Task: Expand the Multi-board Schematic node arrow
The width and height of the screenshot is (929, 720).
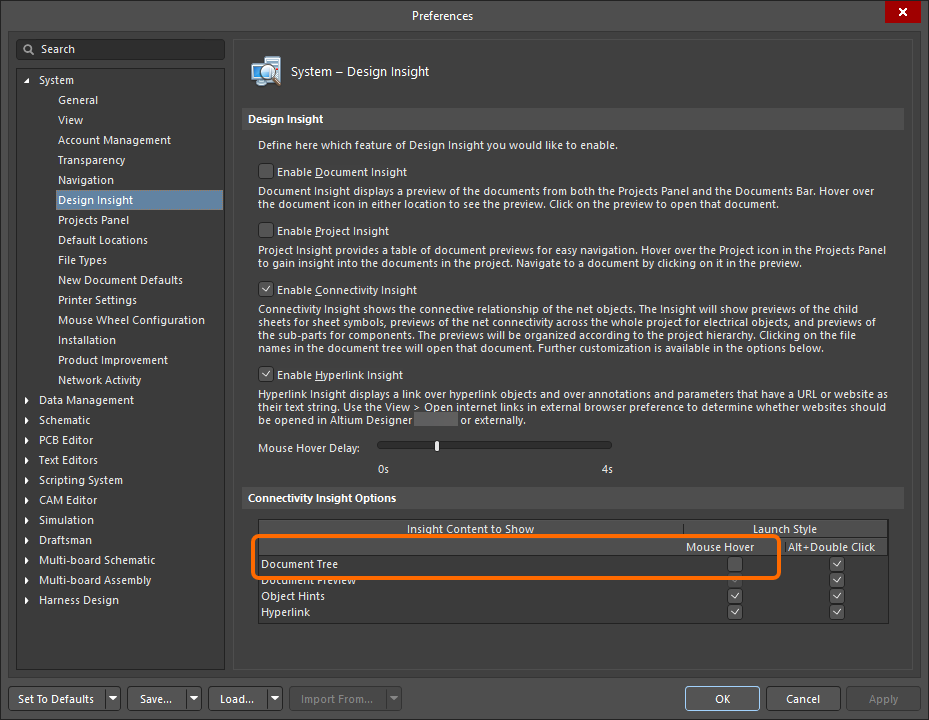Action: (x=27, y=561)
